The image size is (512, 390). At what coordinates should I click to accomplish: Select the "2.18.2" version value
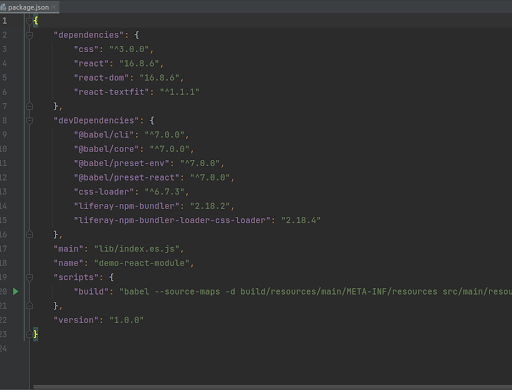[x=210, y=206]
